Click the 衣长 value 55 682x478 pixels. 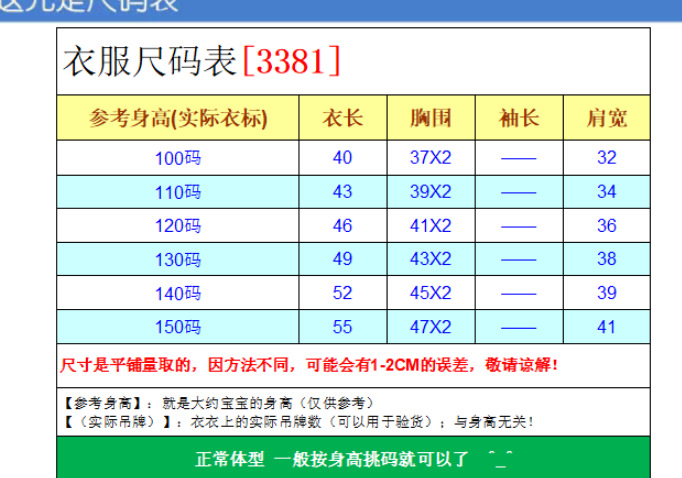click(342, 327)
